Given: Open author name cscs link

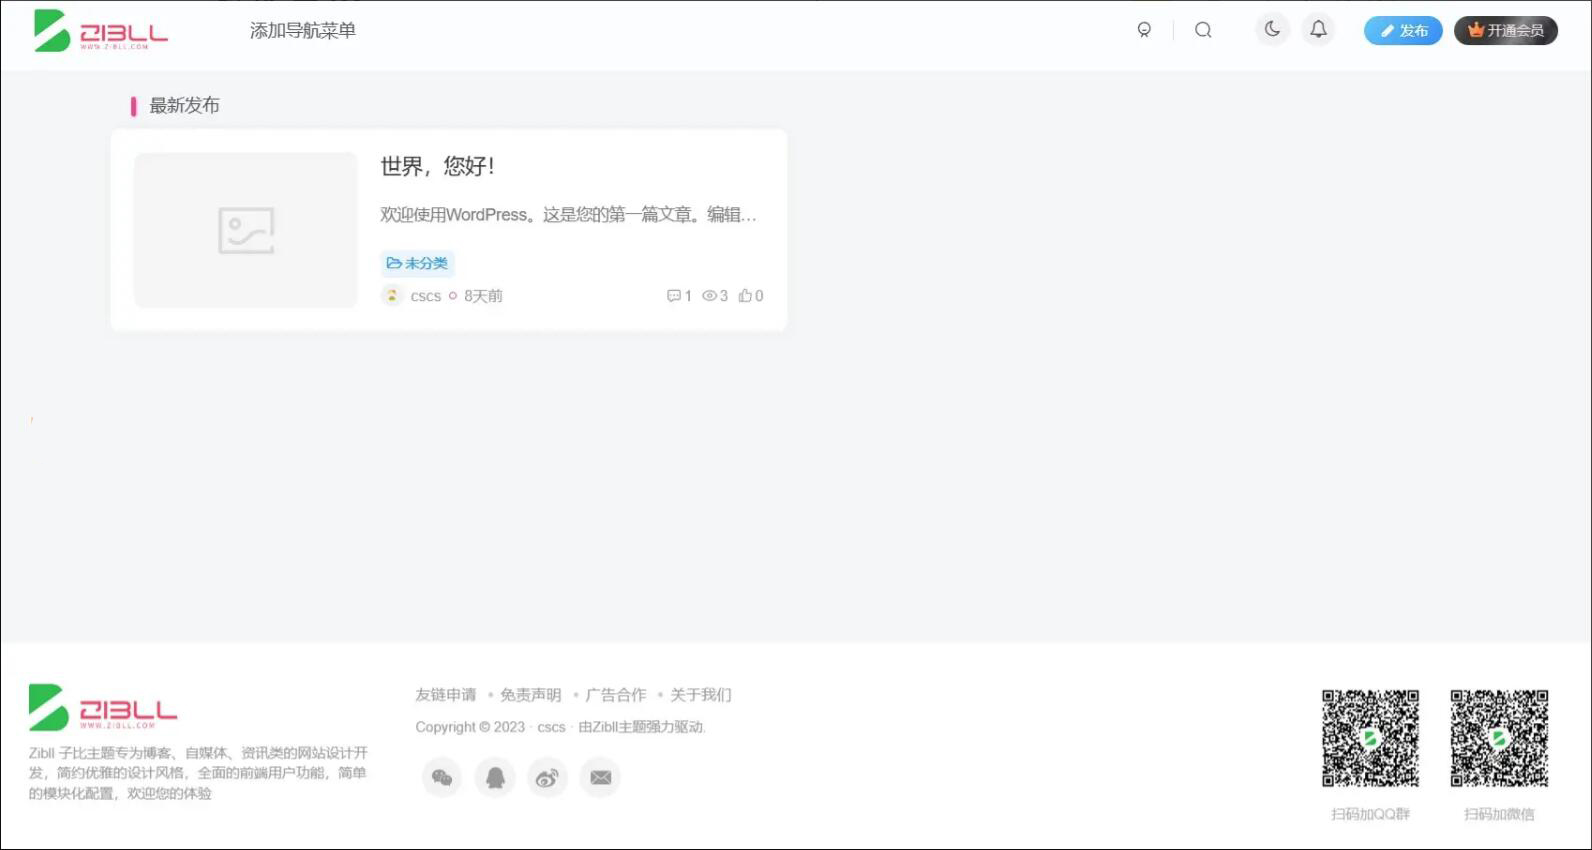Looking at the screenshot, I should tap(426, 296).
